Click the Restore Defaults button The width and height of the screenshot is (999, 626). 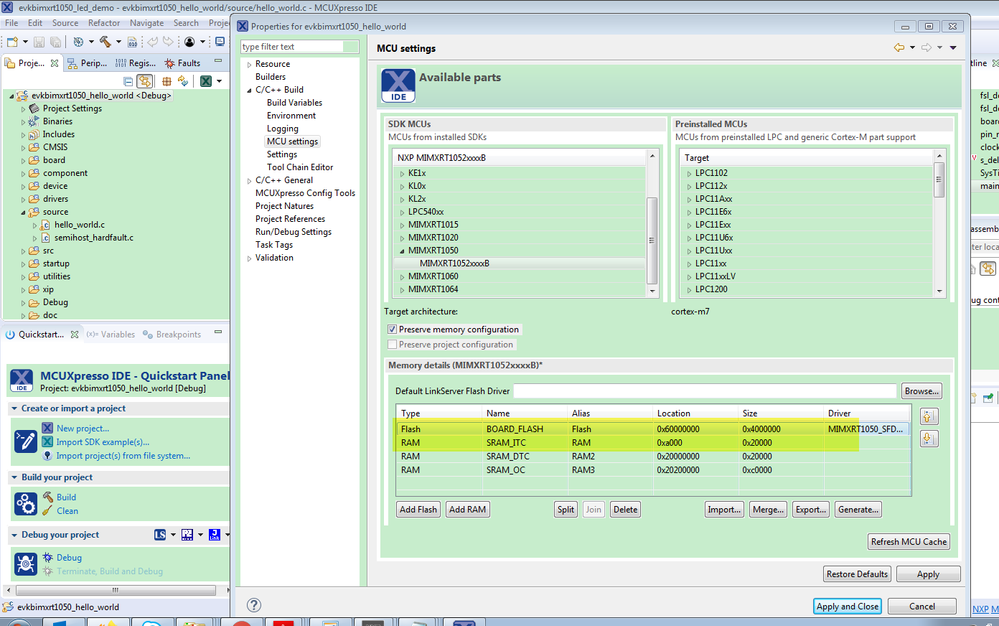(857, 574)
